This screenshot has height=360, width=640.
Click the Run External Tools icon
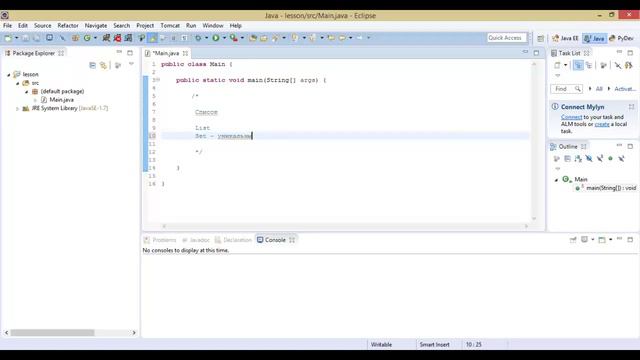click(233, 38)
